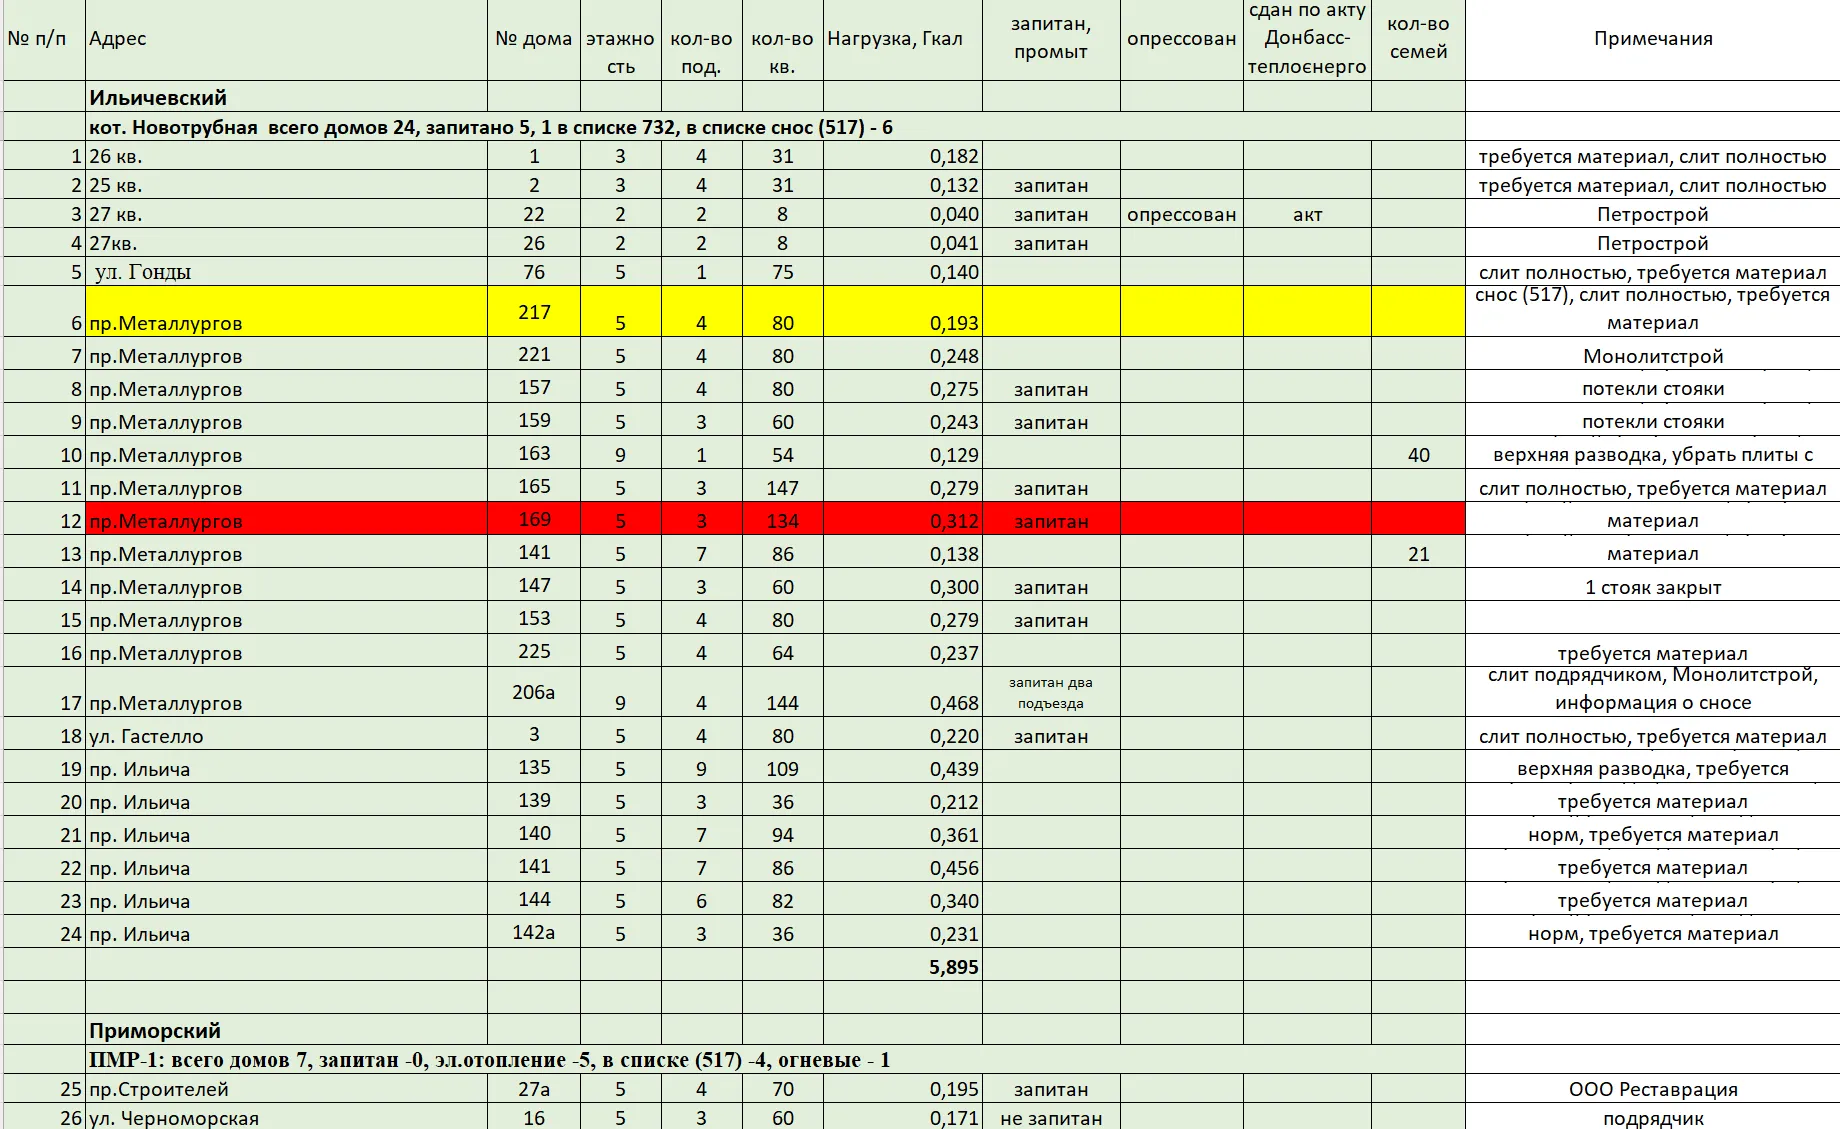The image size is (1840, 1129).
Task: Select the '№ дома' header cell
Action: point(534,39)
